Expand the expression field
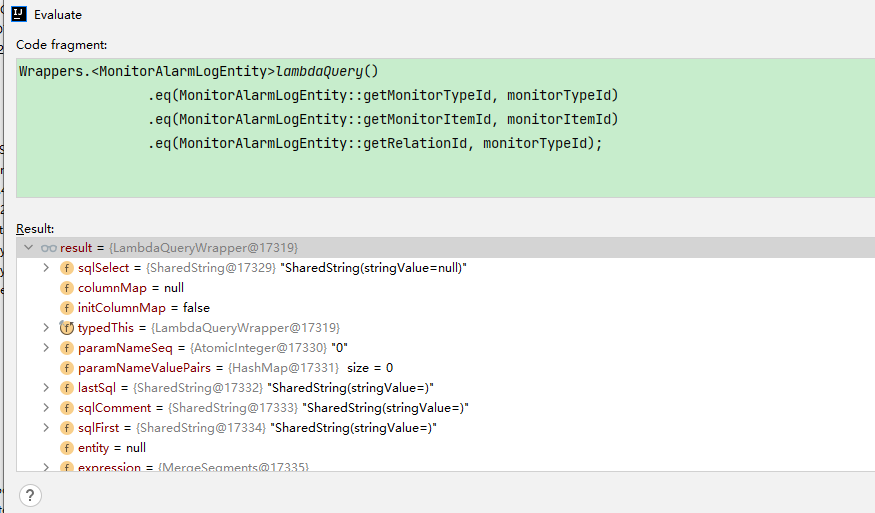The image size is (875, 513). (x=46, y=467)
